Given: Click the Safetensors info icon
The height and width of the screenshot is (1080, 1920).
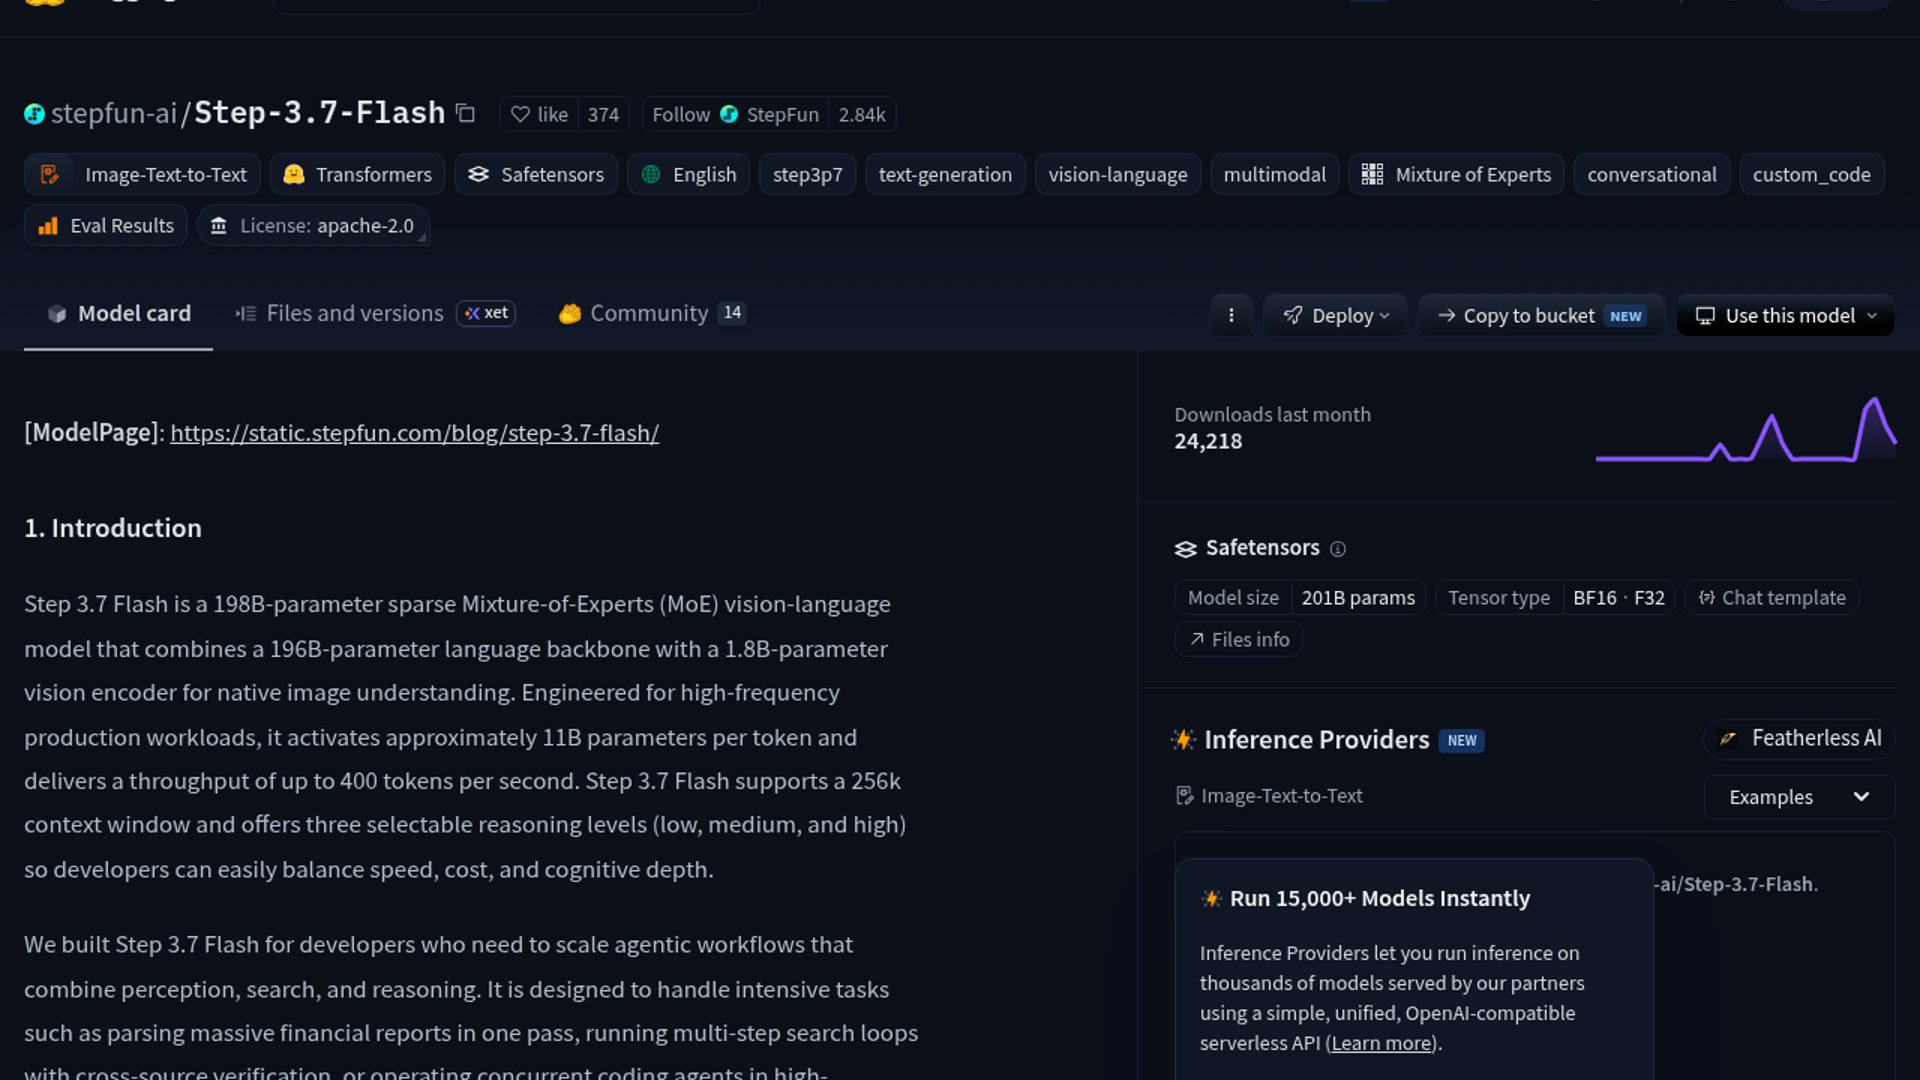Looking at the screenshot, I should pyautogui.click(x=1338, y=549).
